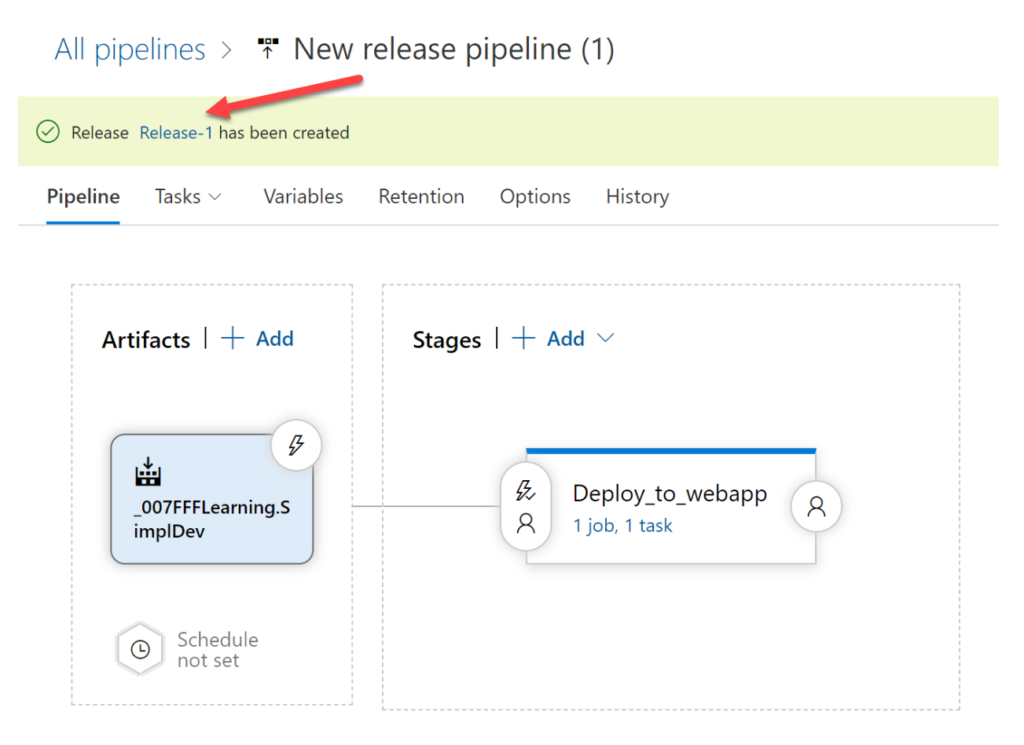Viewport: 1024px width, 745px height.
Task: Open pre-deployment conditions on Deploy_to_webapp stage
Action: coord(526,506)
